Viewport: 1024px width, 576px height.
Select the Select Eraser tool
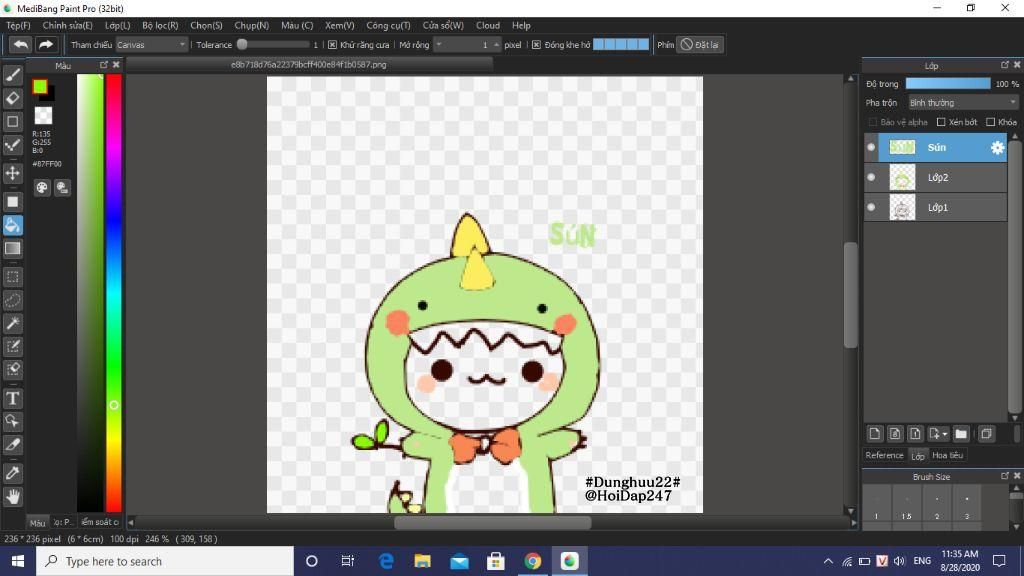[12, 370]
